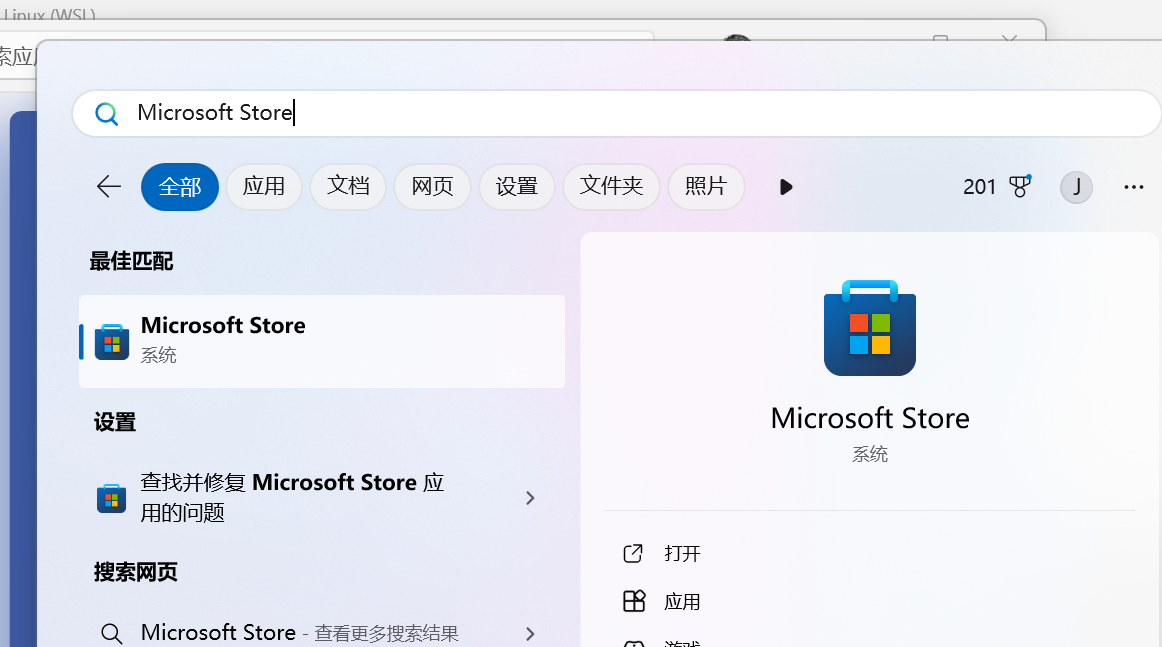Switch to the 照片 filter tab
This screenshot has width=1162, height=647.
click(706, 186)
